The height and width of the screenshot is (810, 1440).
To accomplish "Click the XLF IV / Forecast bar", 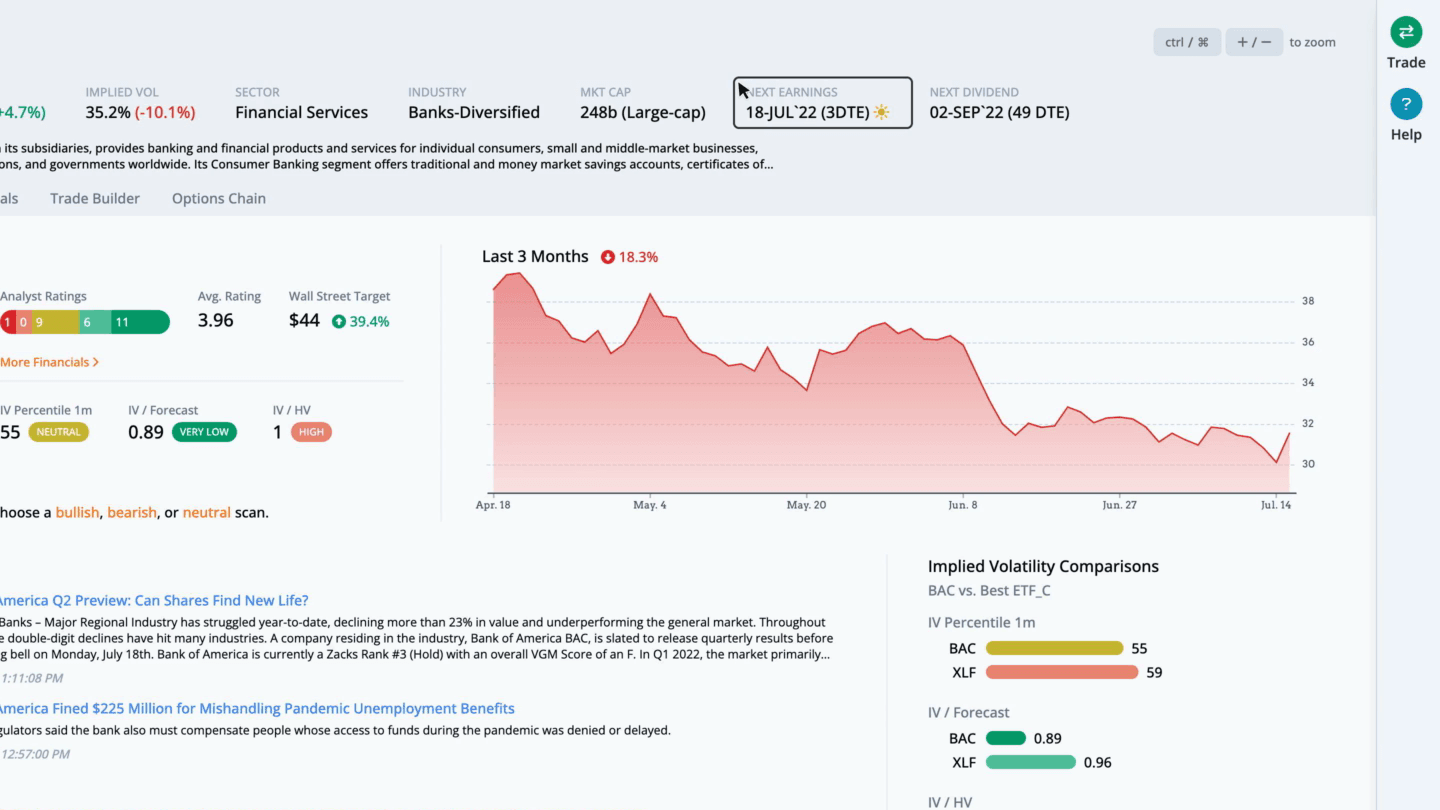I will pos(1031,762).
